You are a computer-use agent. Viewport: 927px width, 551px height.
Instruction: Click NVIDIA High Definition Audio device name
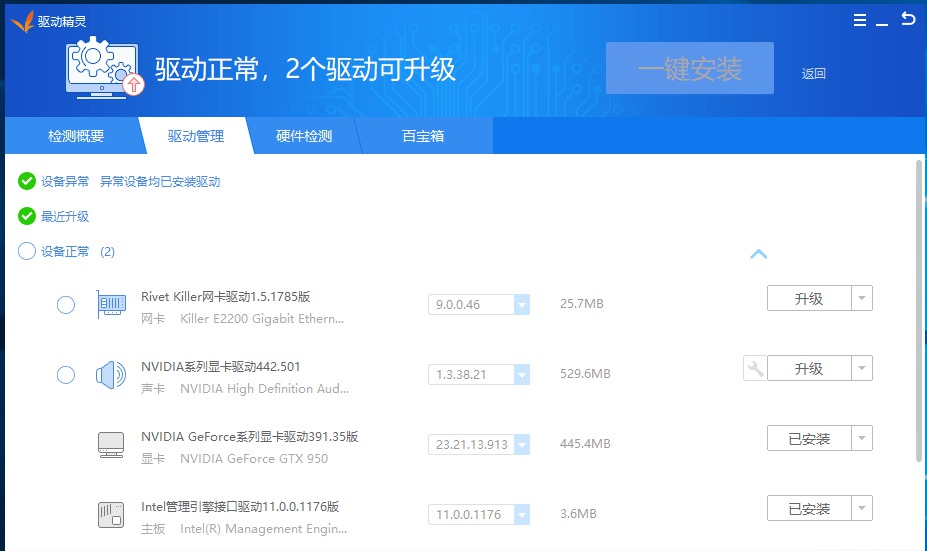point(264,389)
